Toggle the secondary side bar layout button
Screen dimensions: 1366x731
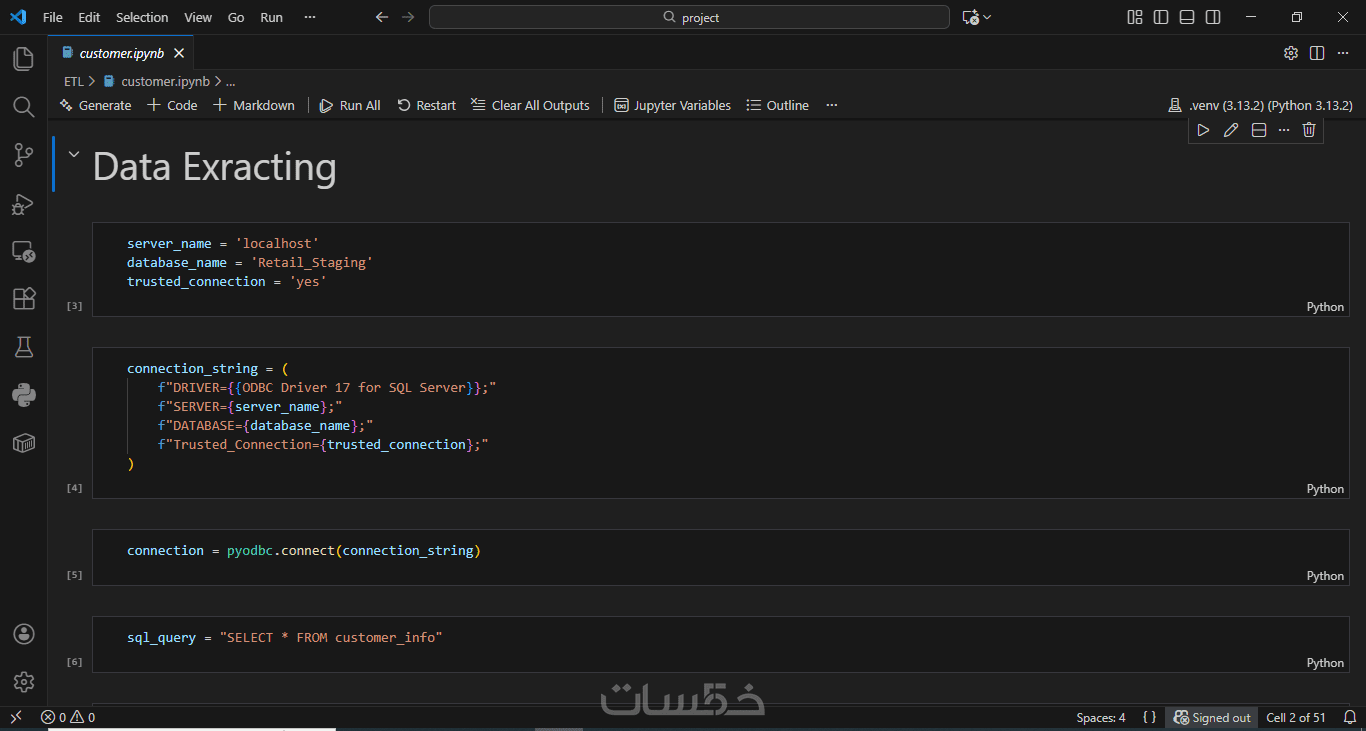point(1213,17)
